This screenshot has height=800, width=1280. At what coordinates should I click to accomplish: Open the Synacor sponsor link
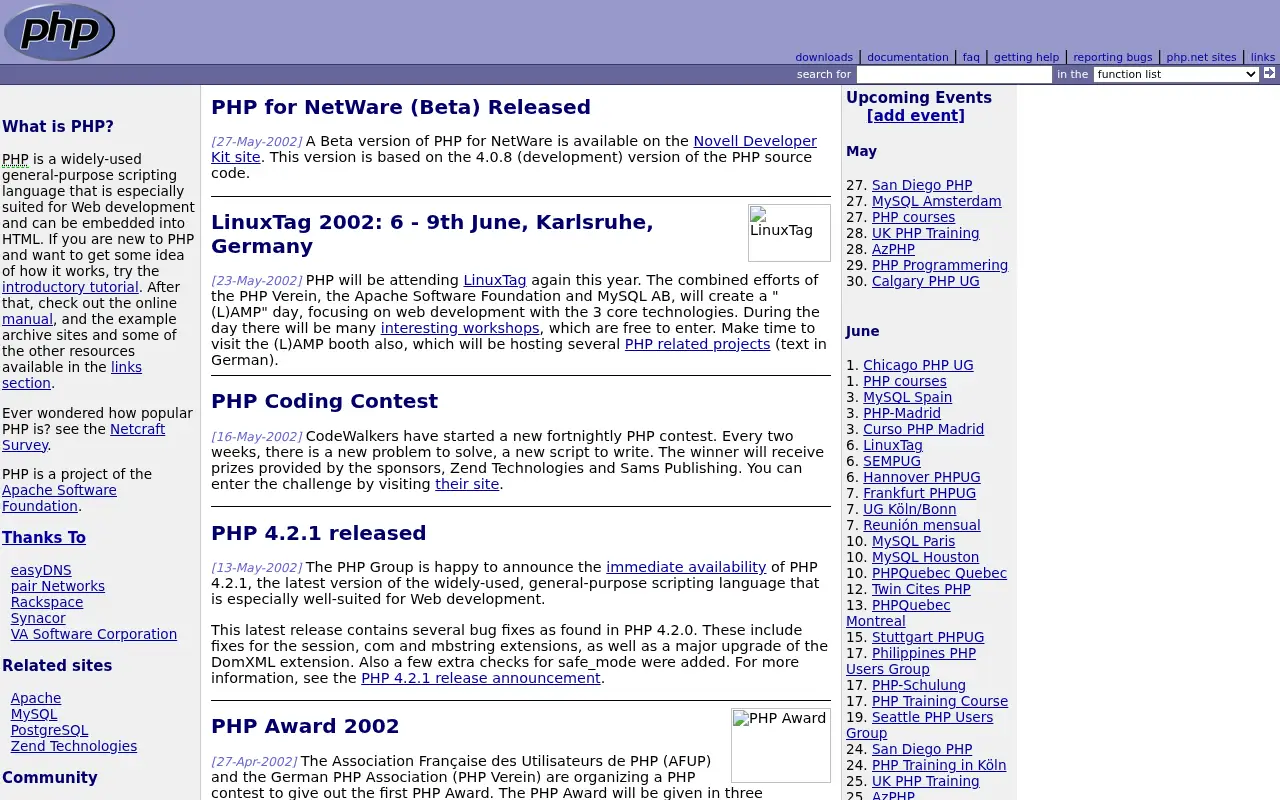tap(38, 618)
